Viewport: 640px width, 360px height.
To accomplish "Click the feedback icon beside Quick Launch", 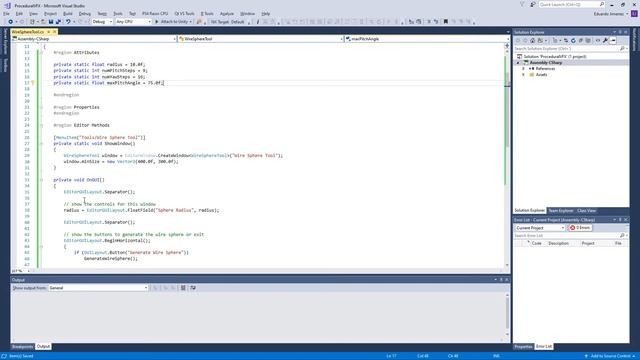I will 533,4.
